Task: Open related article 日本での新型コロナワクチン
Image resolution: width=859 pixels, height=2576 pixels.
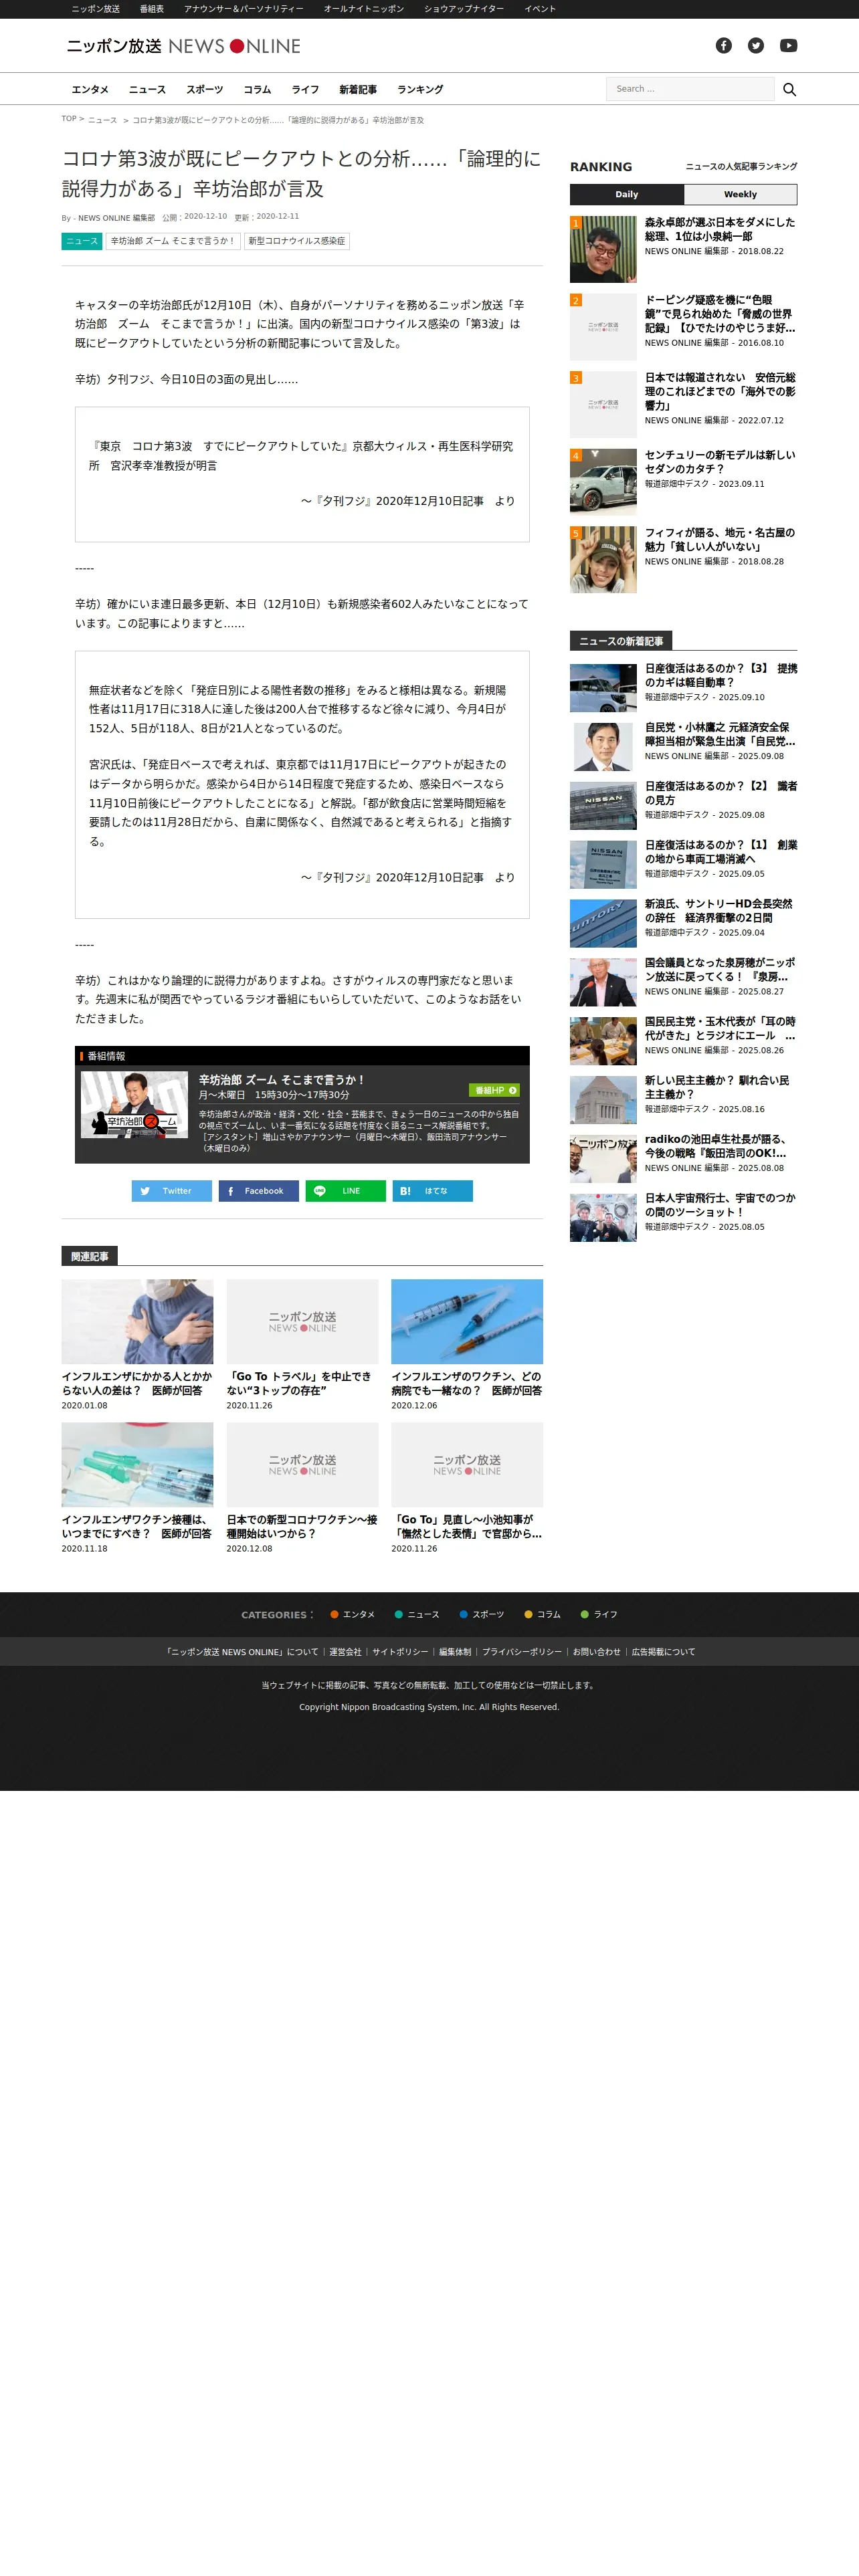Action: (302, 1526)
